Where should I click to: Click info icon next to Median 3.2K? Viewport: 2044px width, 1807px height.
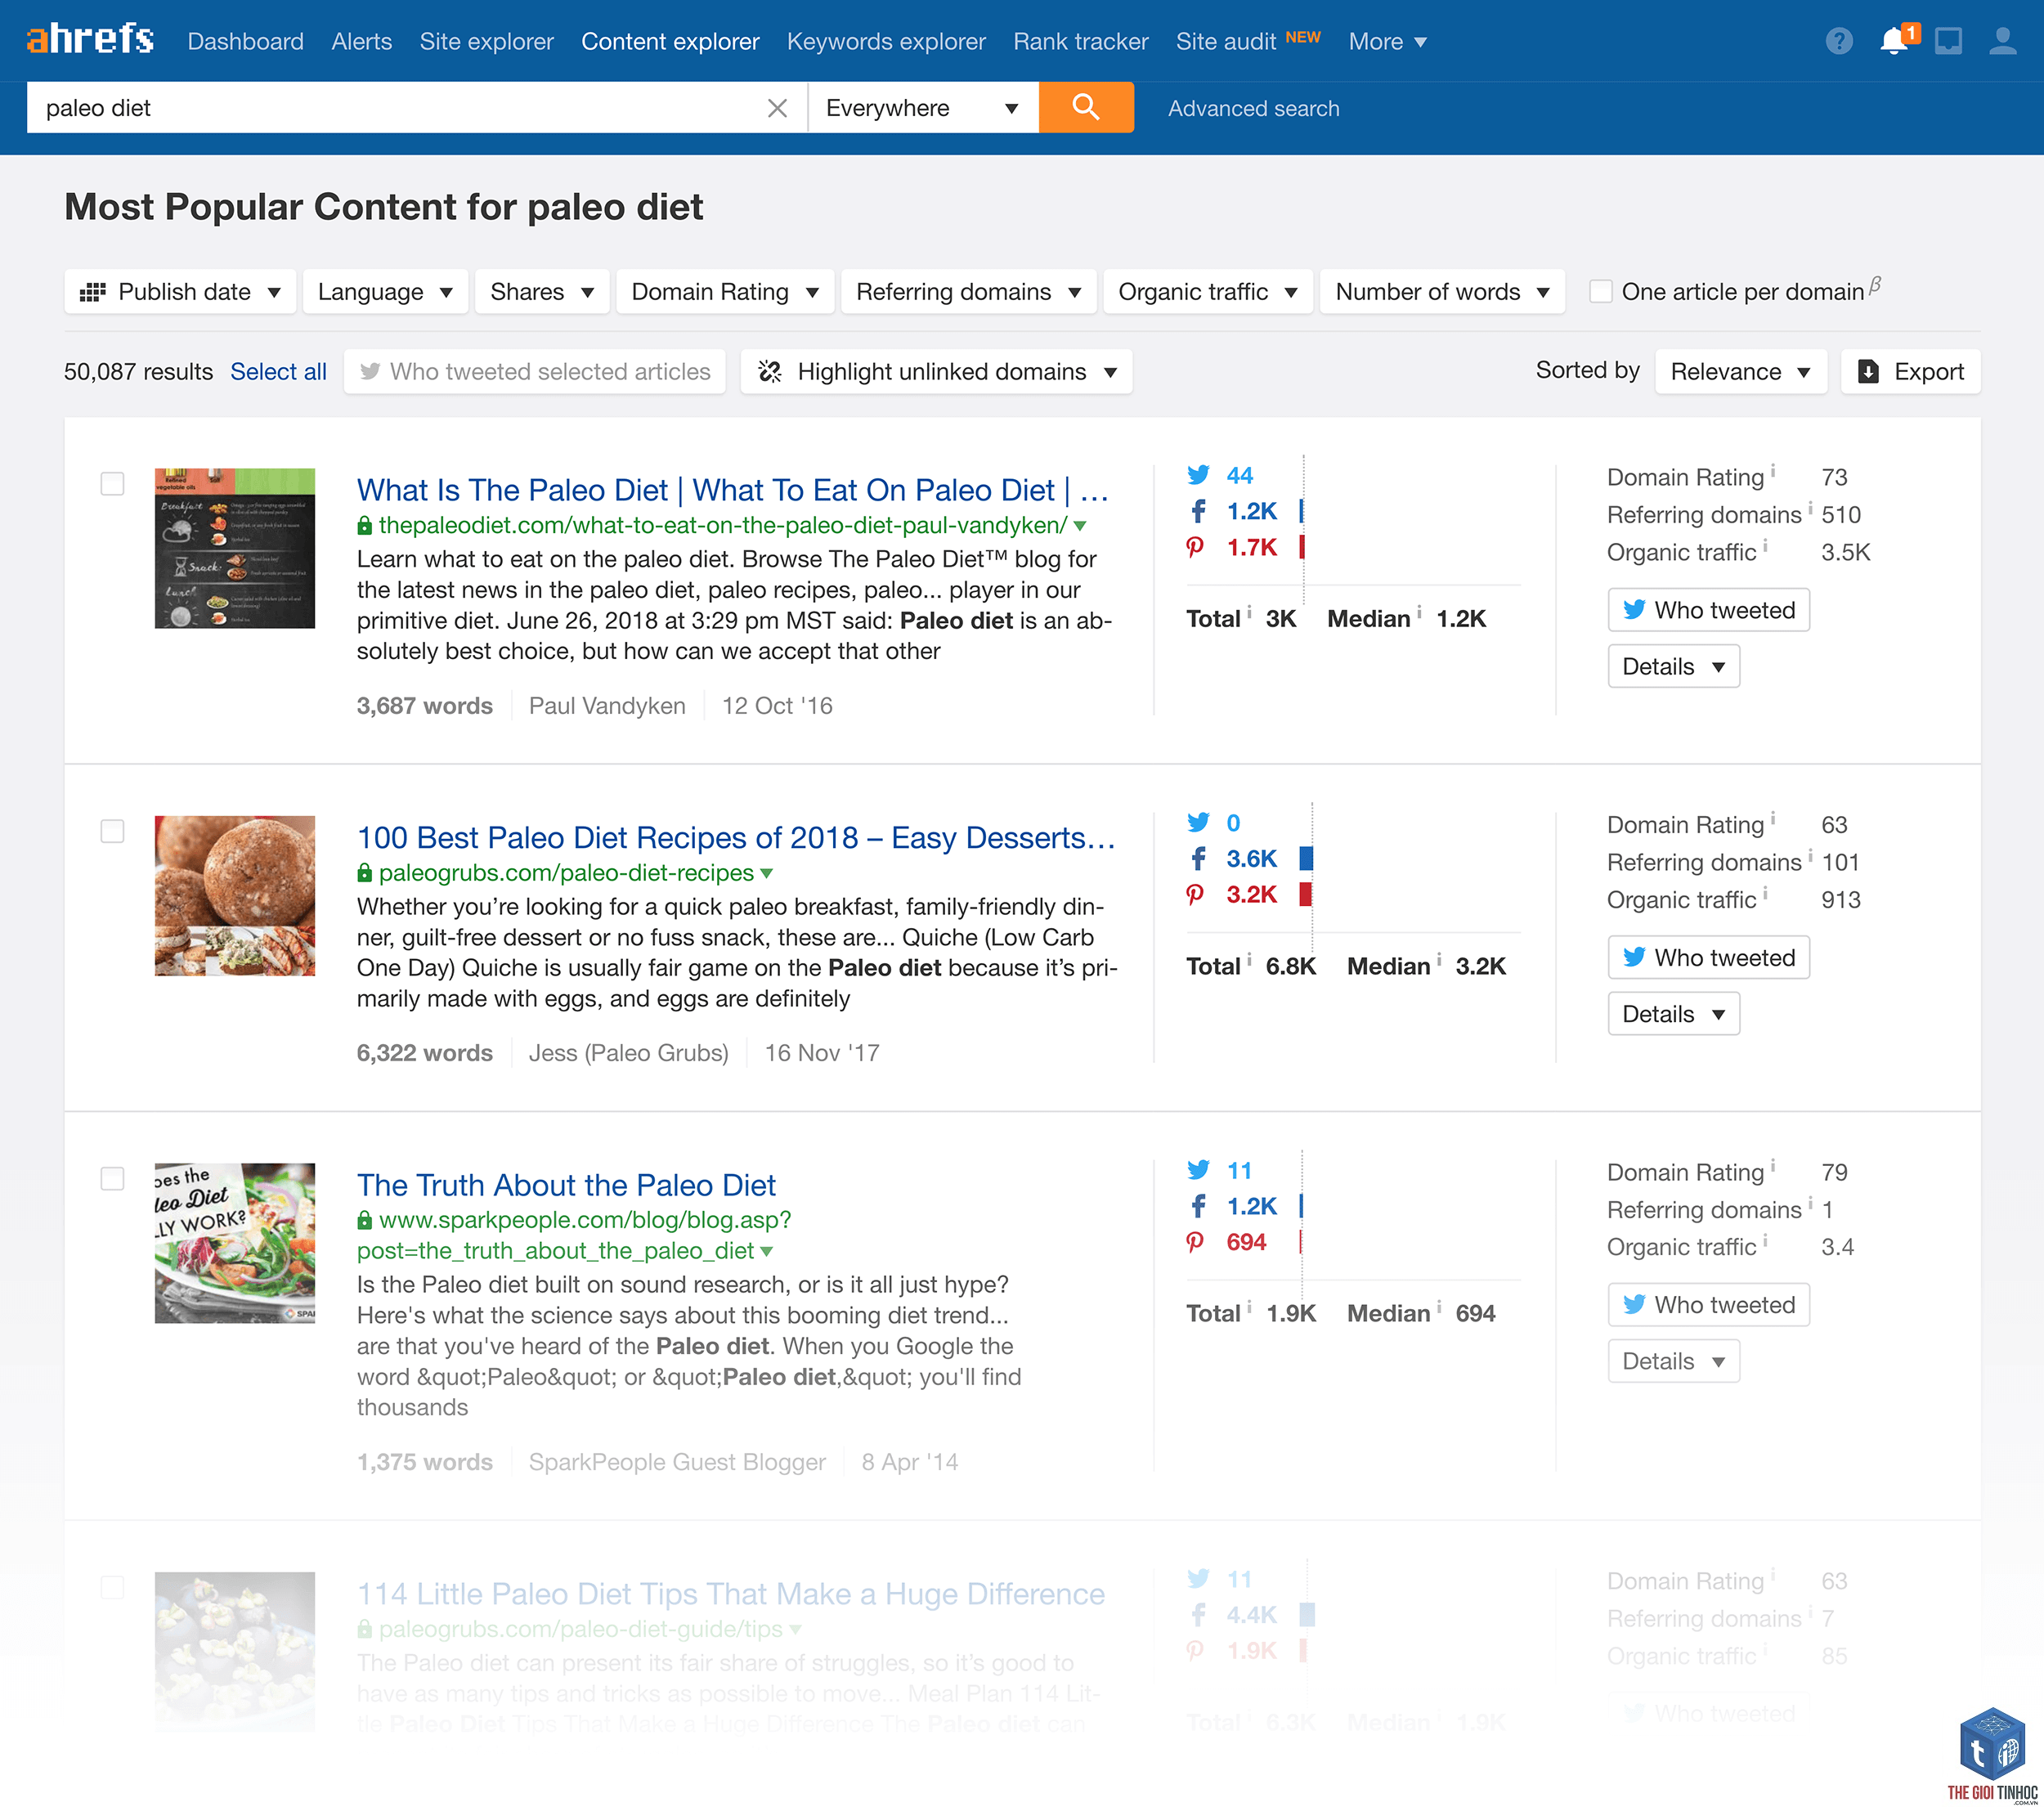coord(1439,960)
